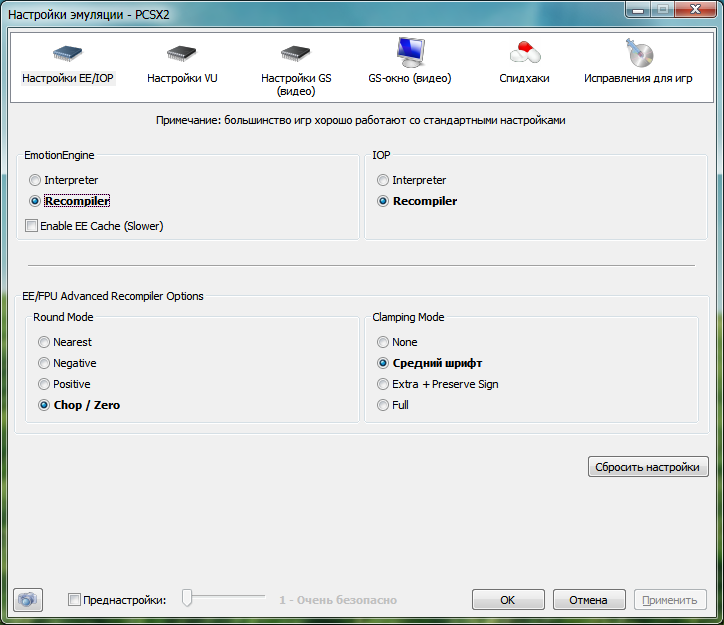Open the Настройки GS (видео) chip icon
This screenshot has height=625, width=724.
pos(296,54)
